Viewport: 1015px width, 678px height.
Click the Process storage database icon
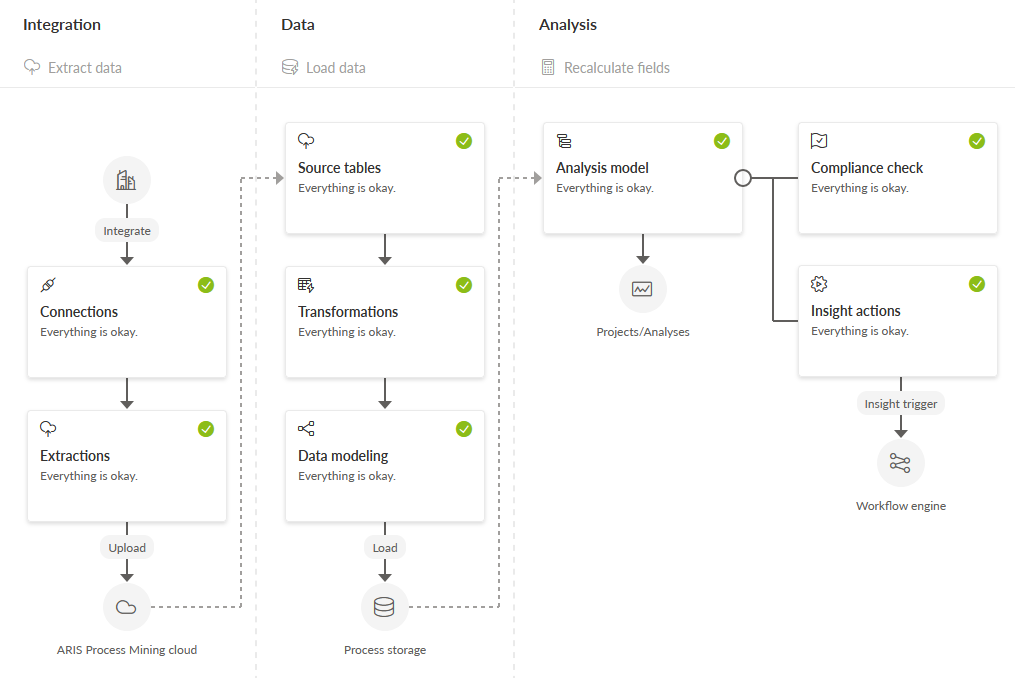pyautogui.click(x=385, y=607)
